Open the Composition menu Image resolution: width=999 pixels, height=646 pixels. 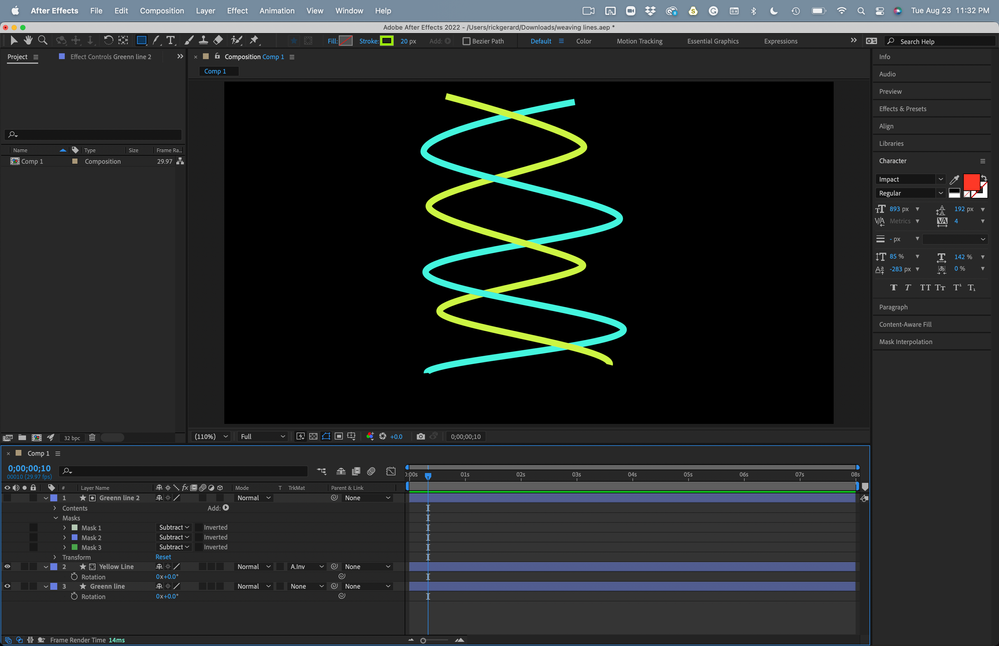pyautogui.click(x=161, y=10)
